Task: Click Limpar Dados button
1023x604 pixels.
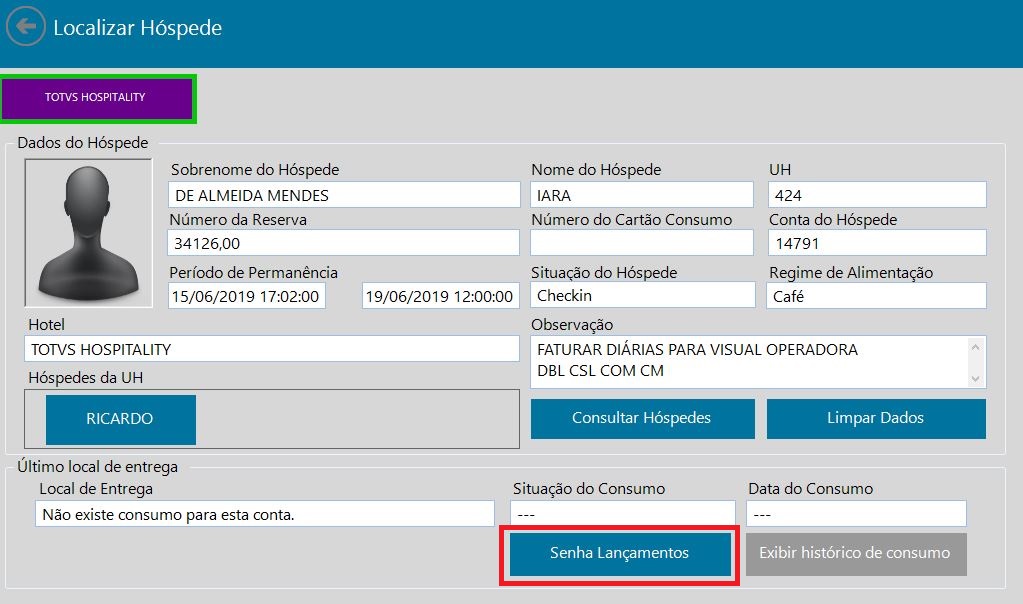Action: [x=876, y=419]
